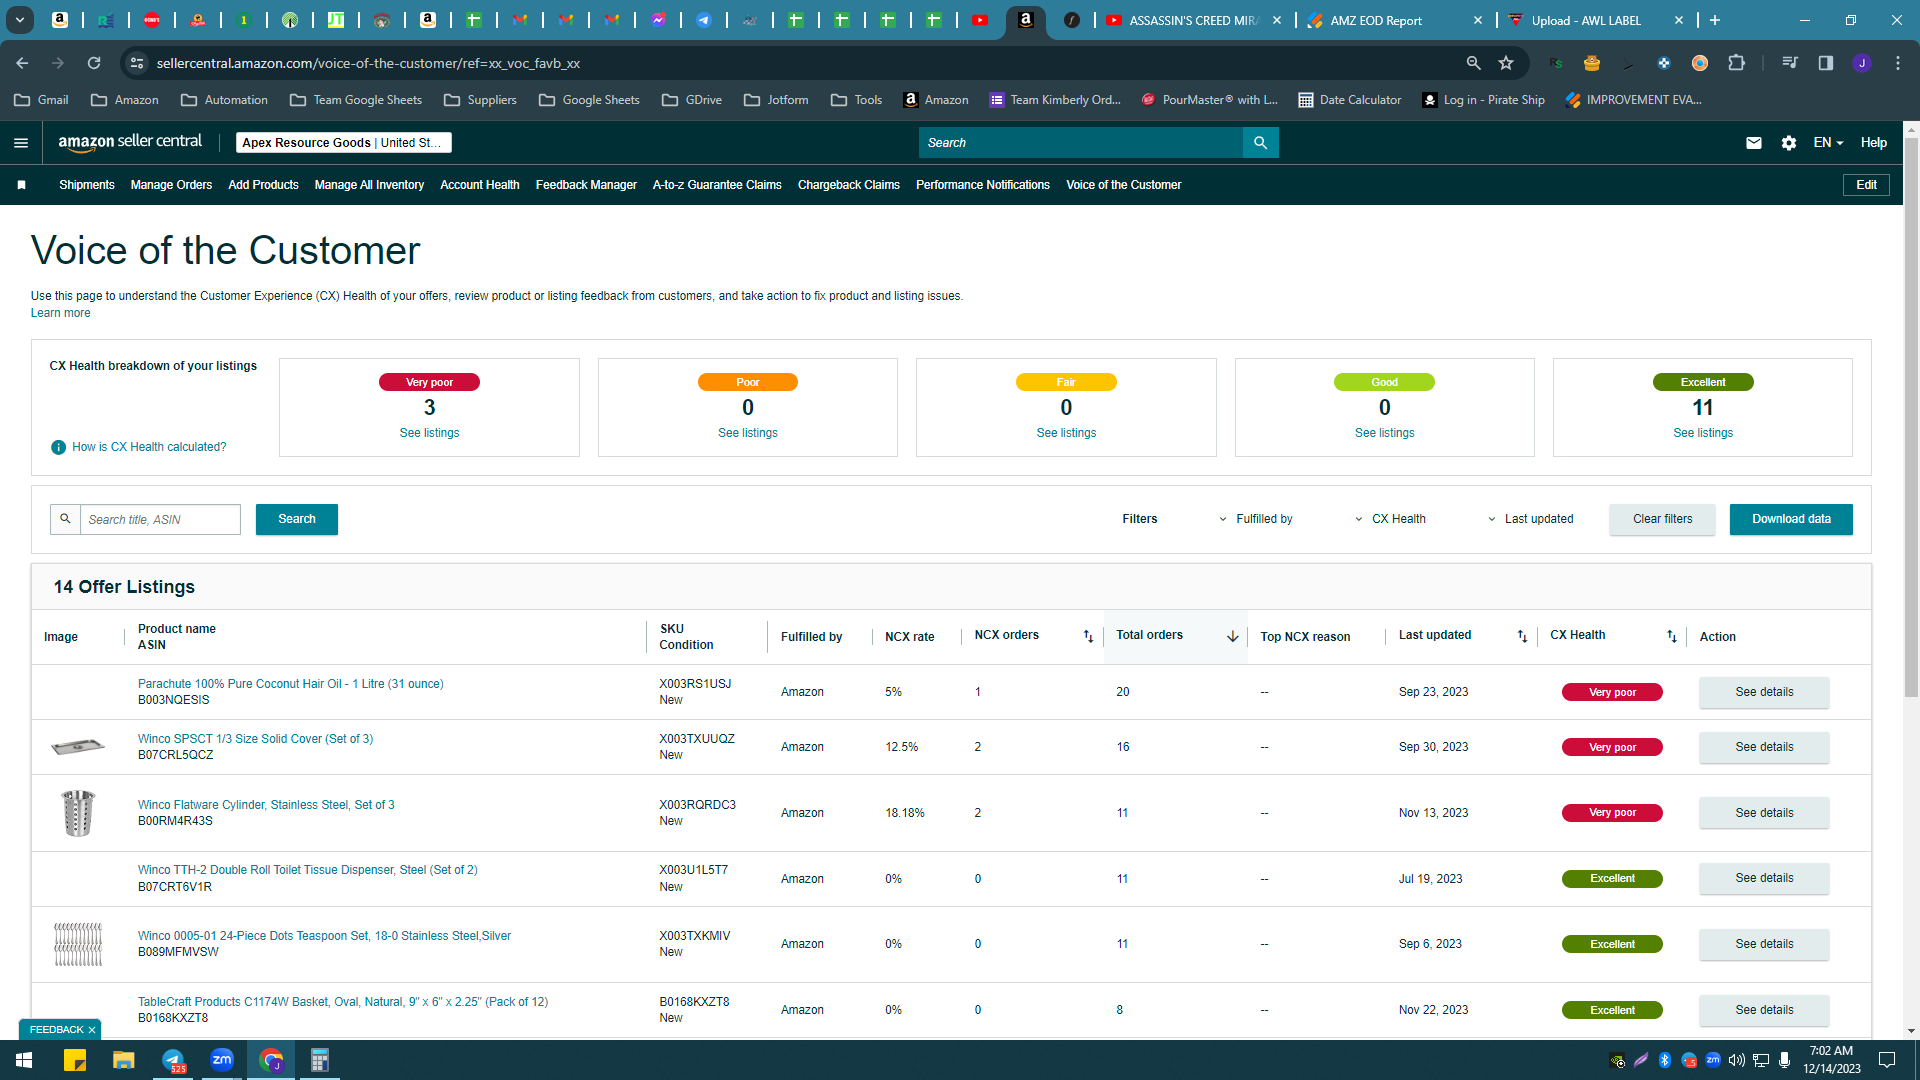Open a new browser tab
The image size is (1920, 1080).
coord(1715,20)
